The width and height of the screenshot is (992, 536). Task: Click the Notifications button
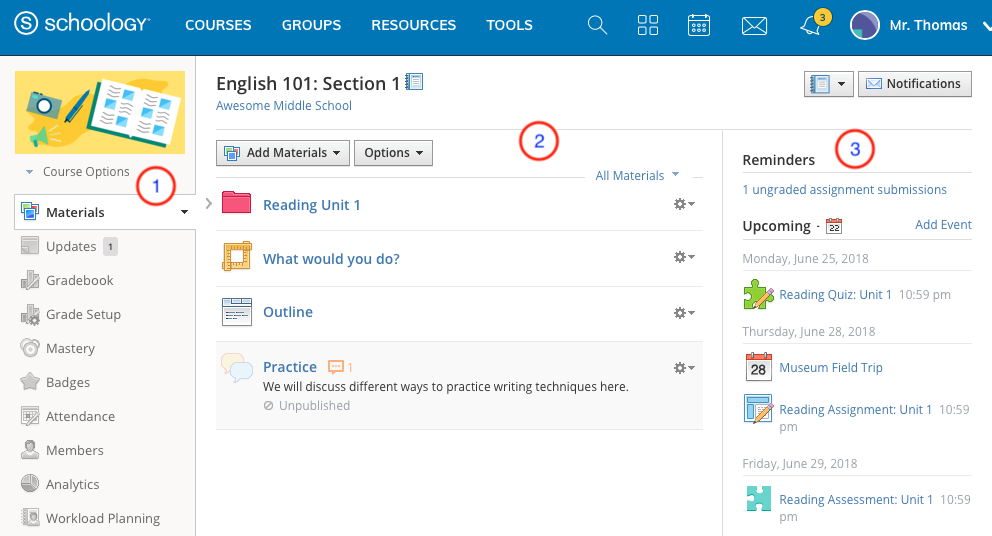915,84
